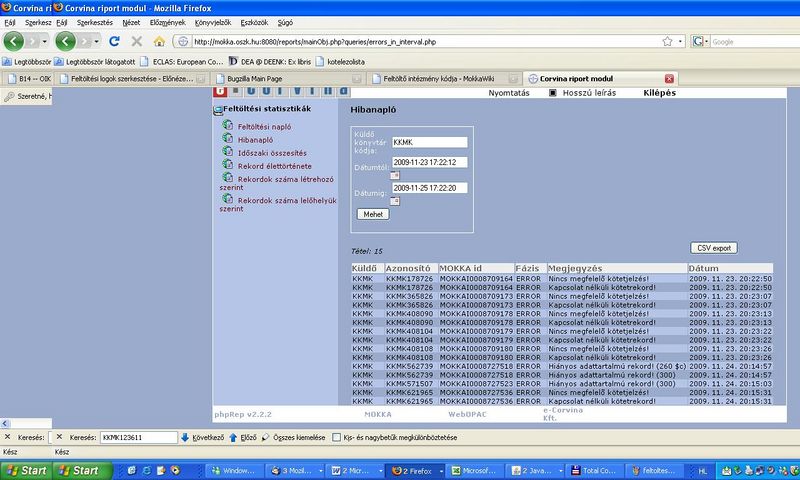Click the browser Reload icon
800x480 pixels.
click(114, 41)
